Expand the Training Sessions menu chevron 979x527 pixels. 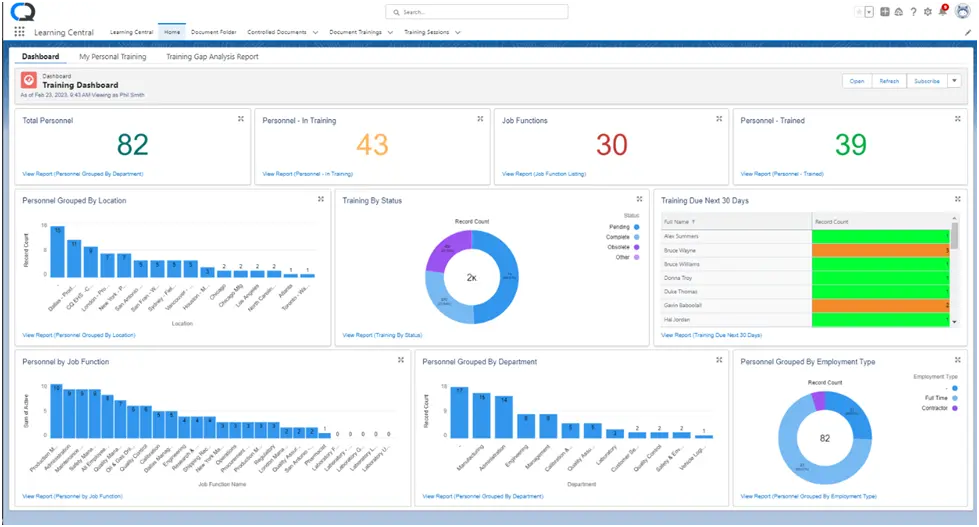tap(458, 32)
